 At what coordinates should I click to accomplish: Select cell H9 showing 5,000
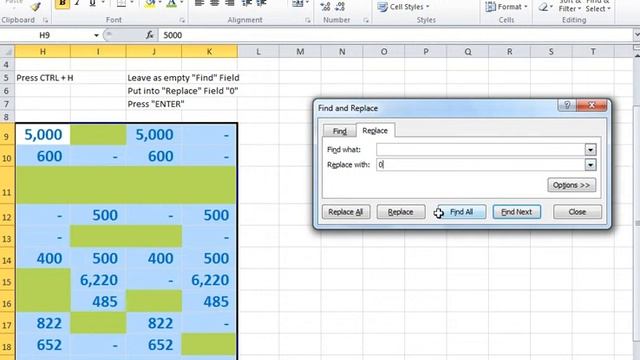[42, 134]
